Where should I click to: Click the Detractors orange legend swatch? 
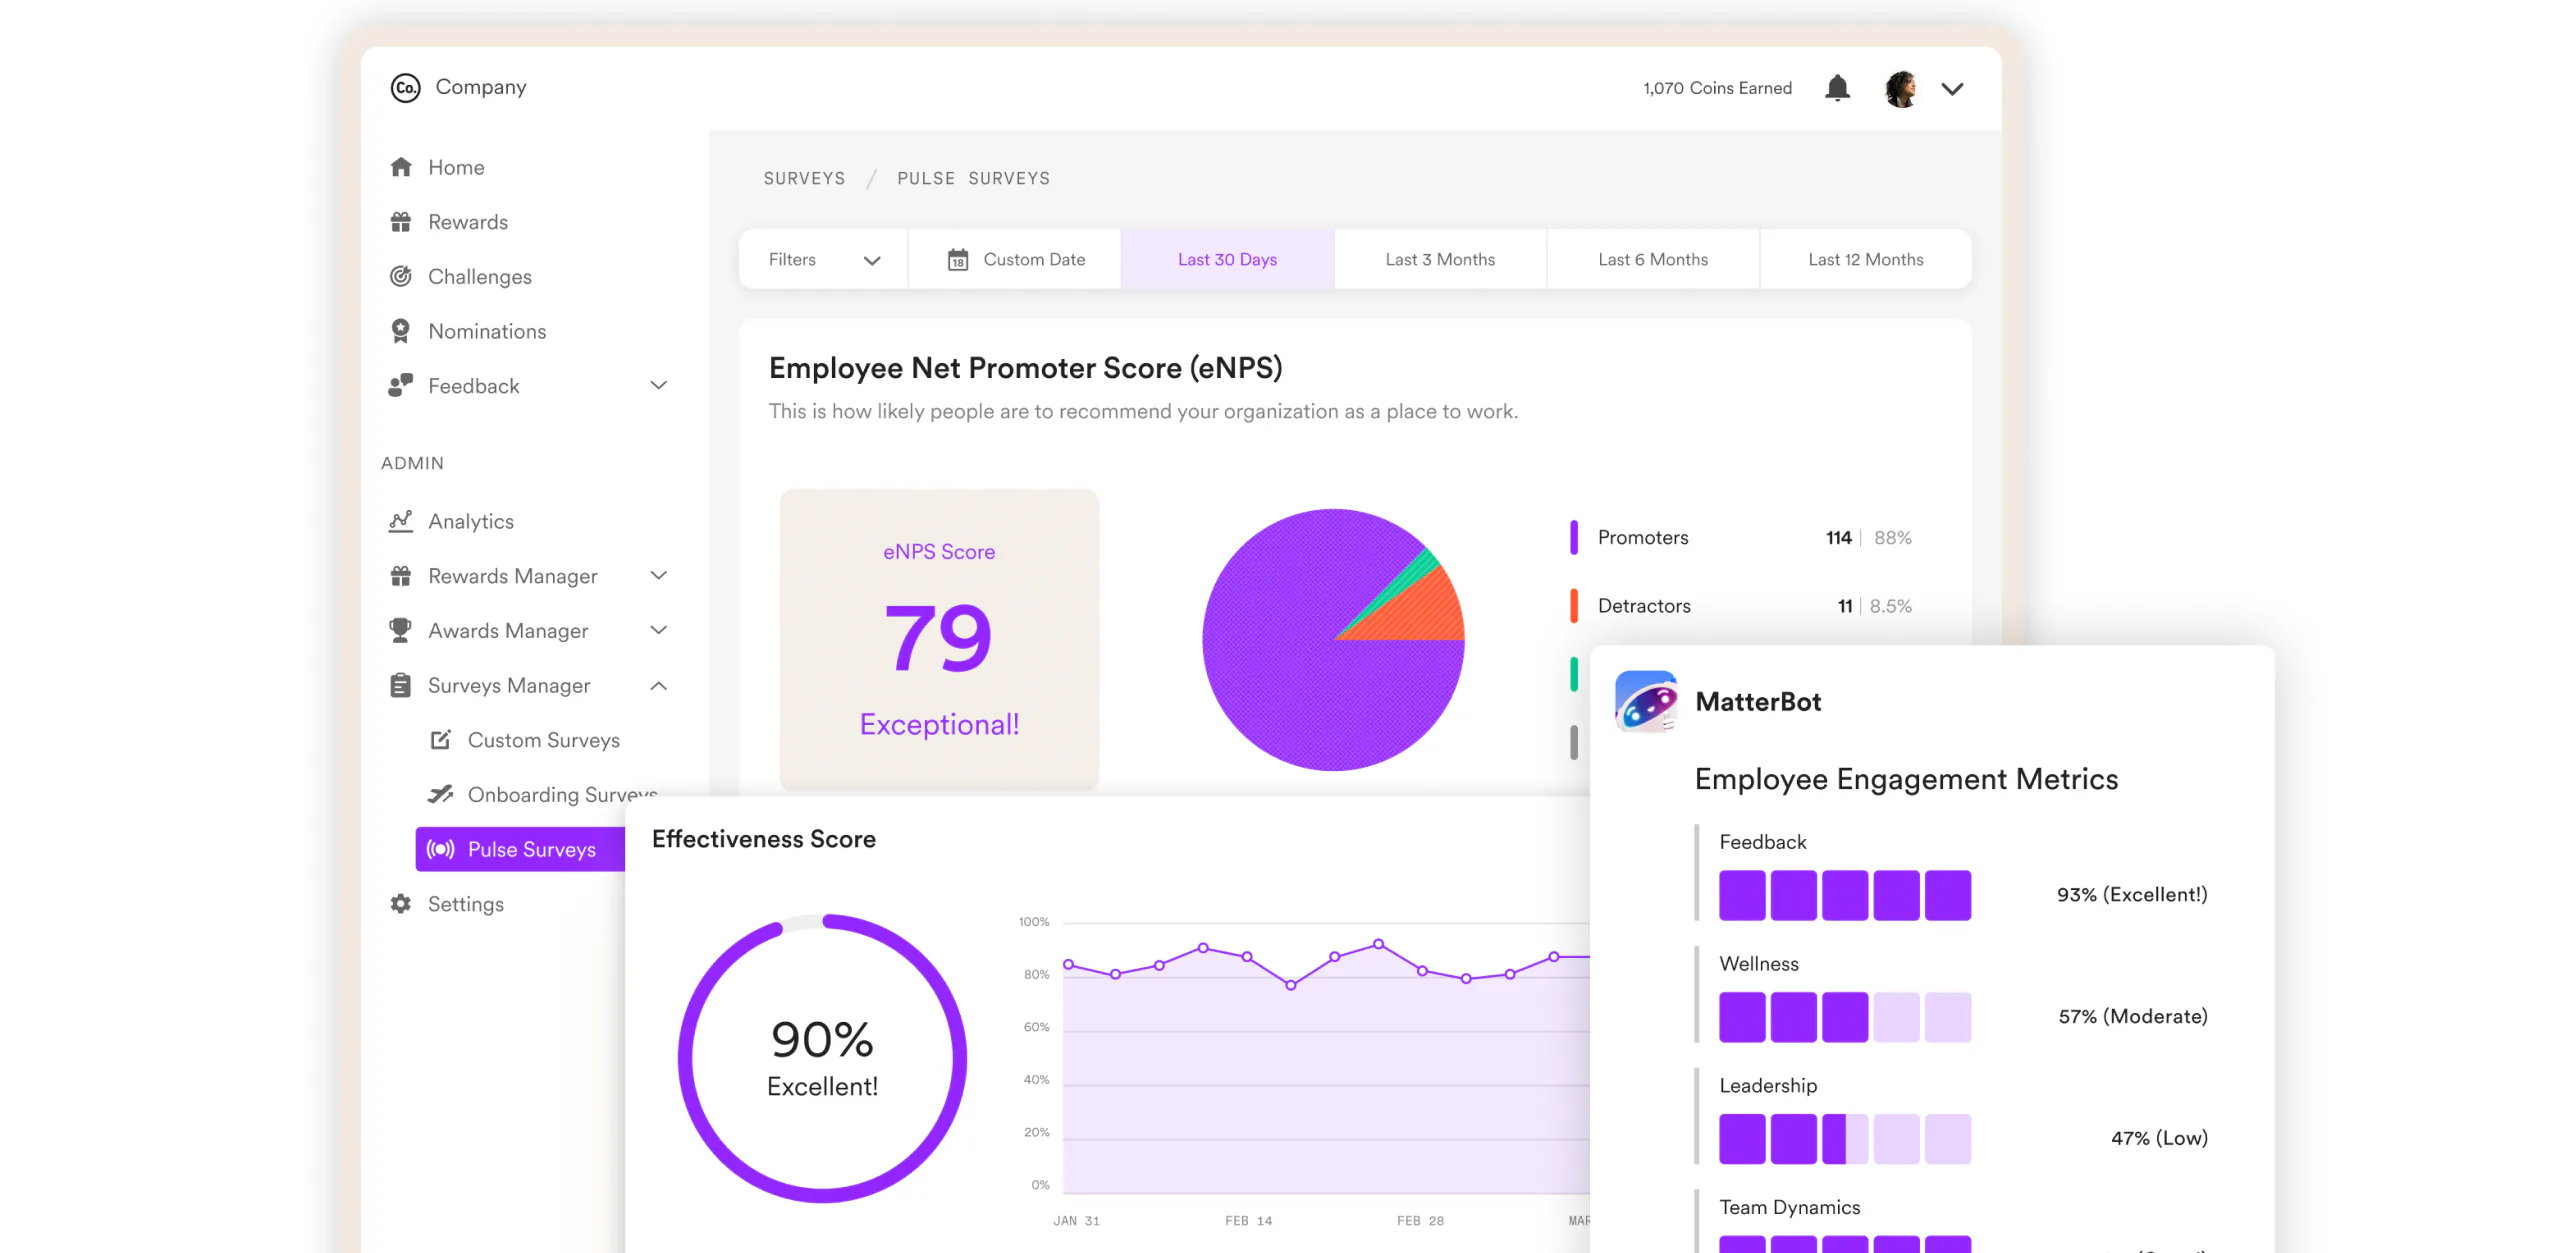click(x=1574, y=606)
